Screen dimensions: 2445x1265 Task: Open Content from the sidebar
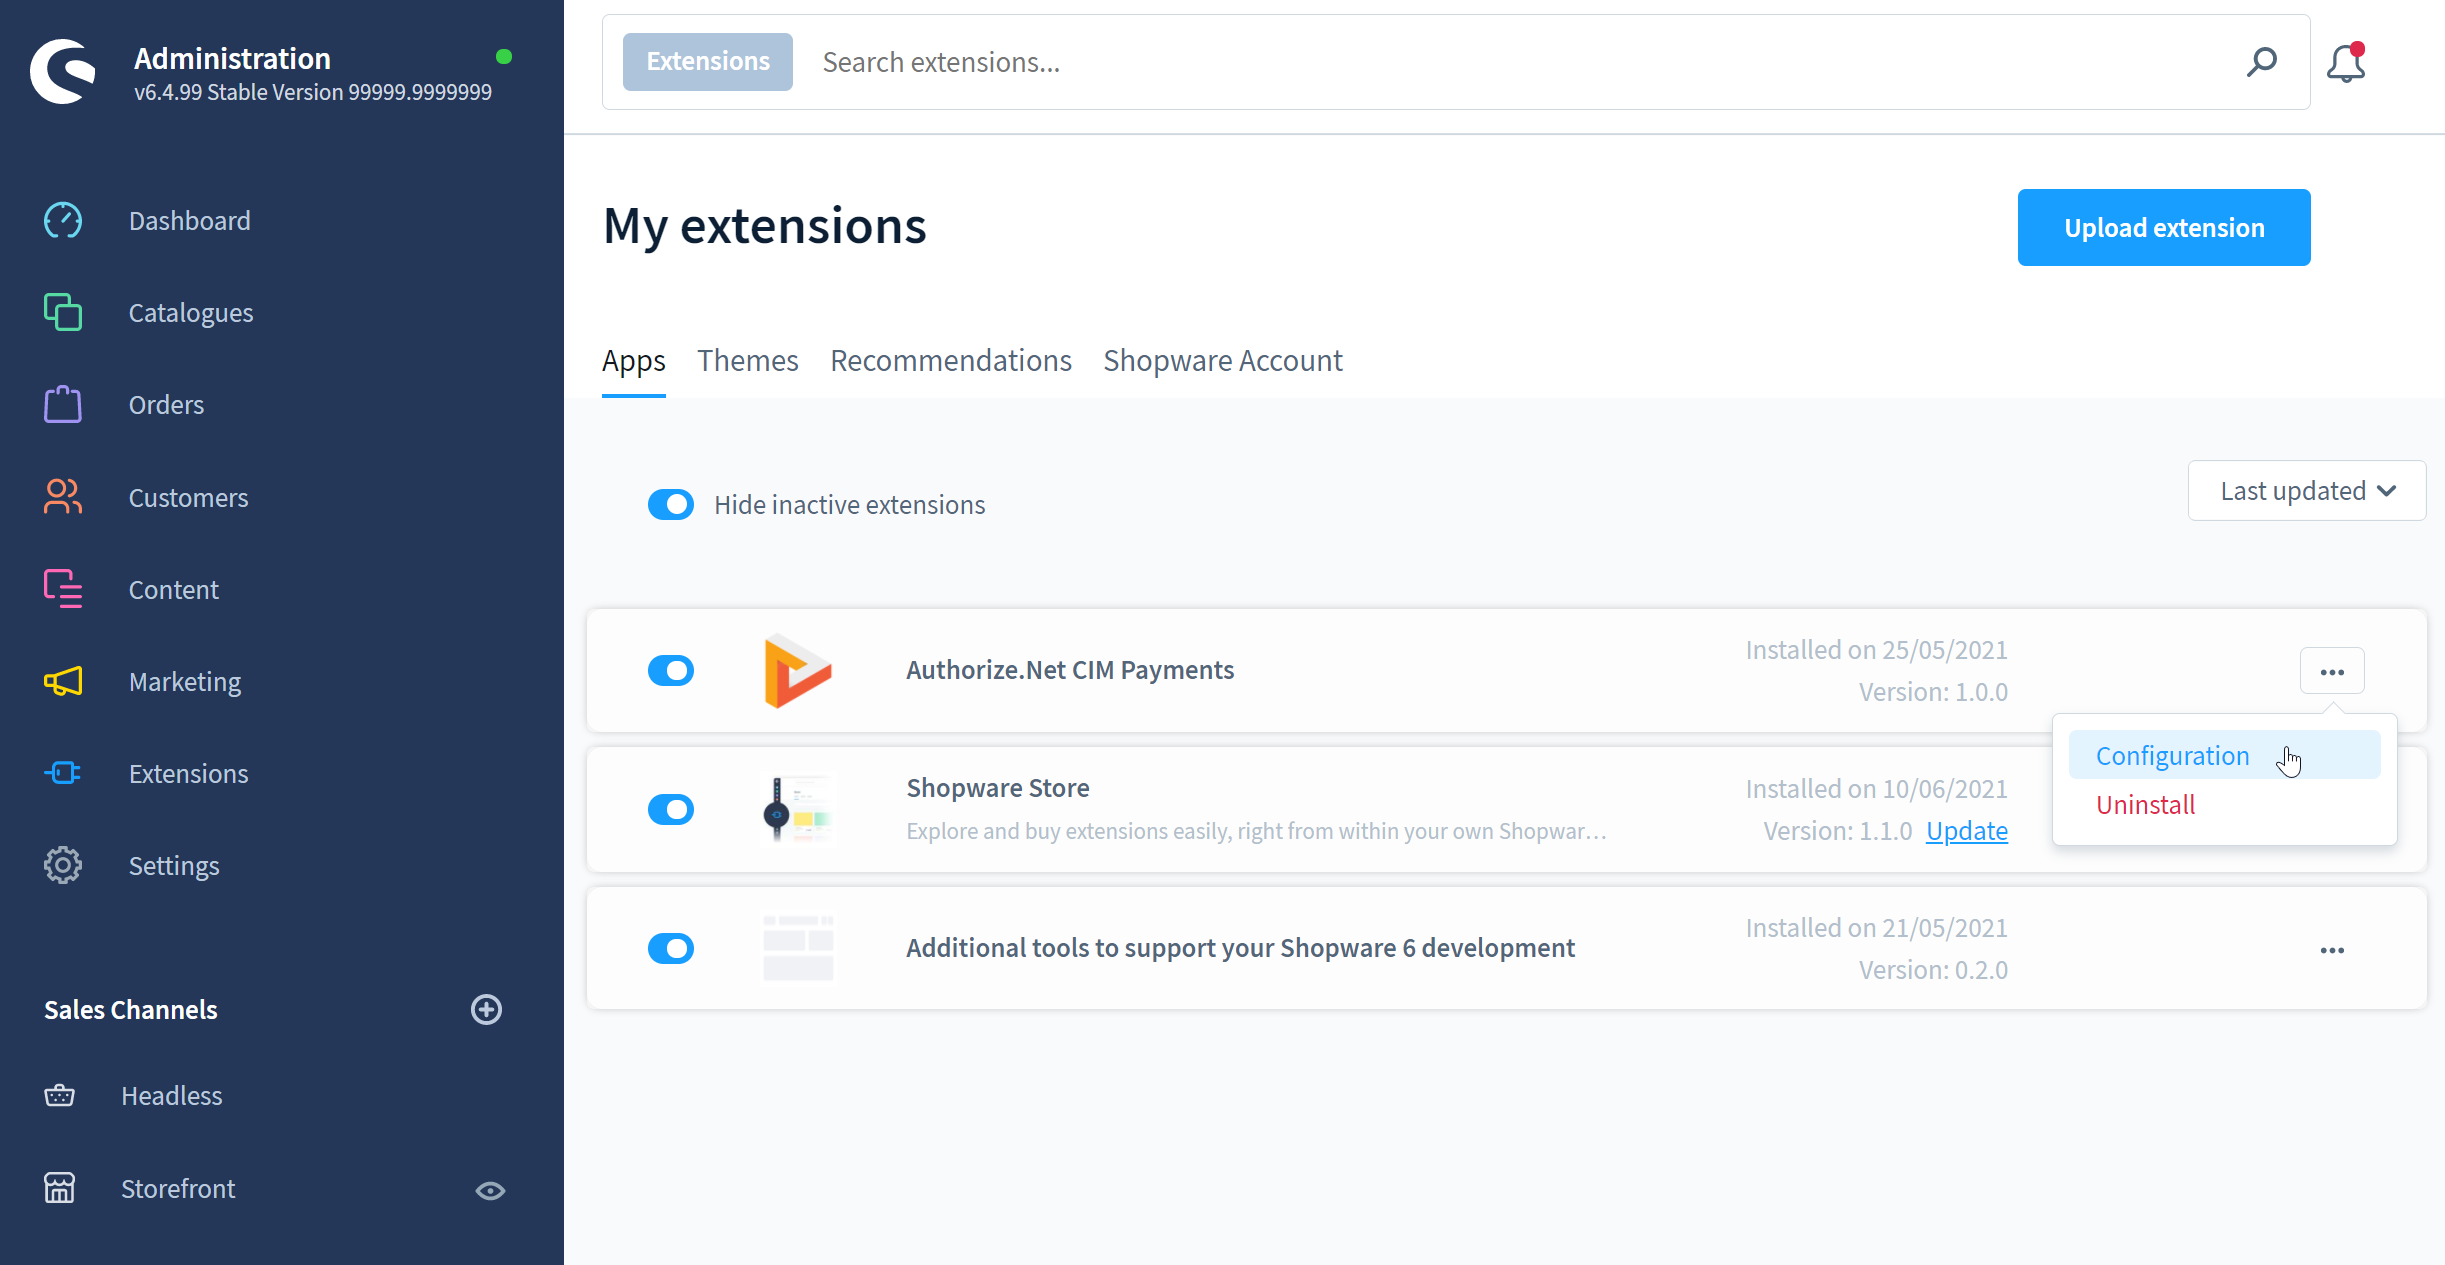point(174,590)
